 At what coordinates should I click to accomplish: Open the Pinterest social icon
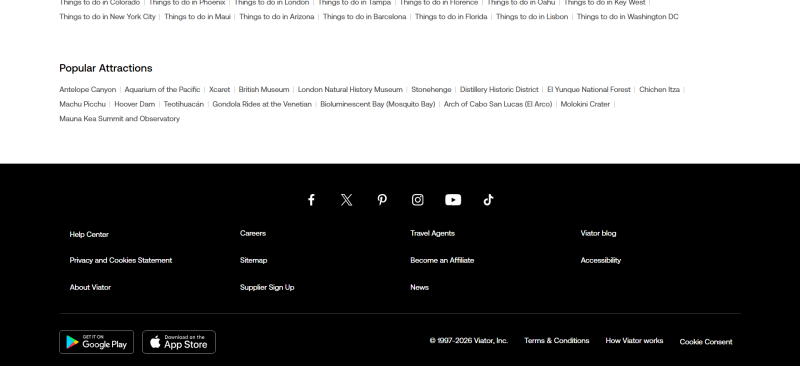382,200
